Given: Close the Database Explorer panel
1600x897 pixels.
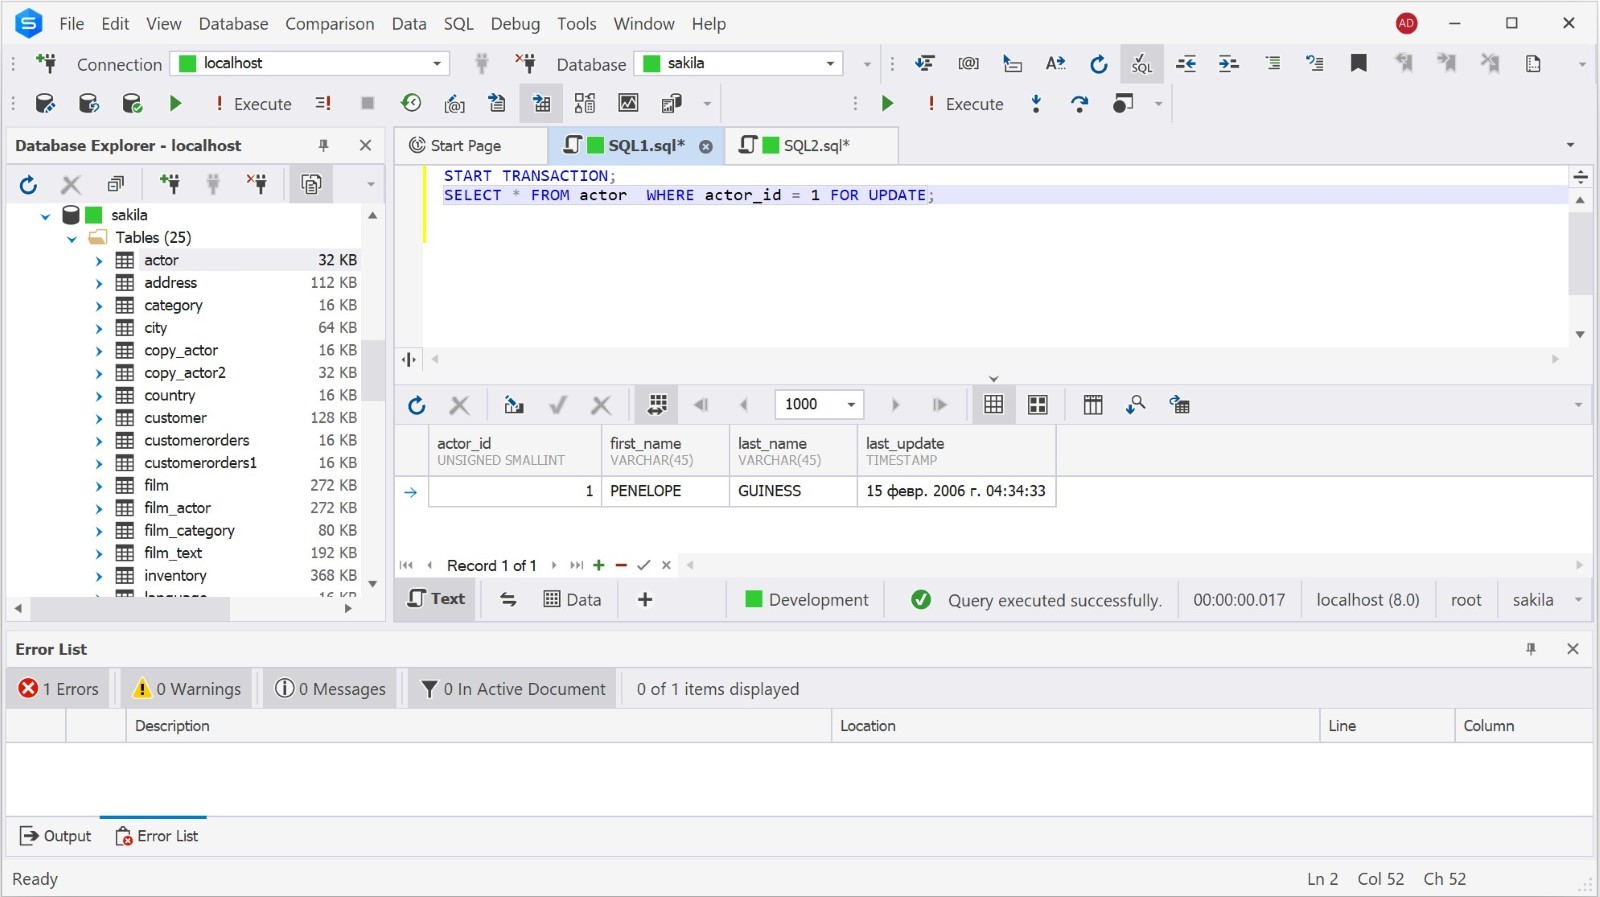Looking at the screenshot, I should (365, 146).
